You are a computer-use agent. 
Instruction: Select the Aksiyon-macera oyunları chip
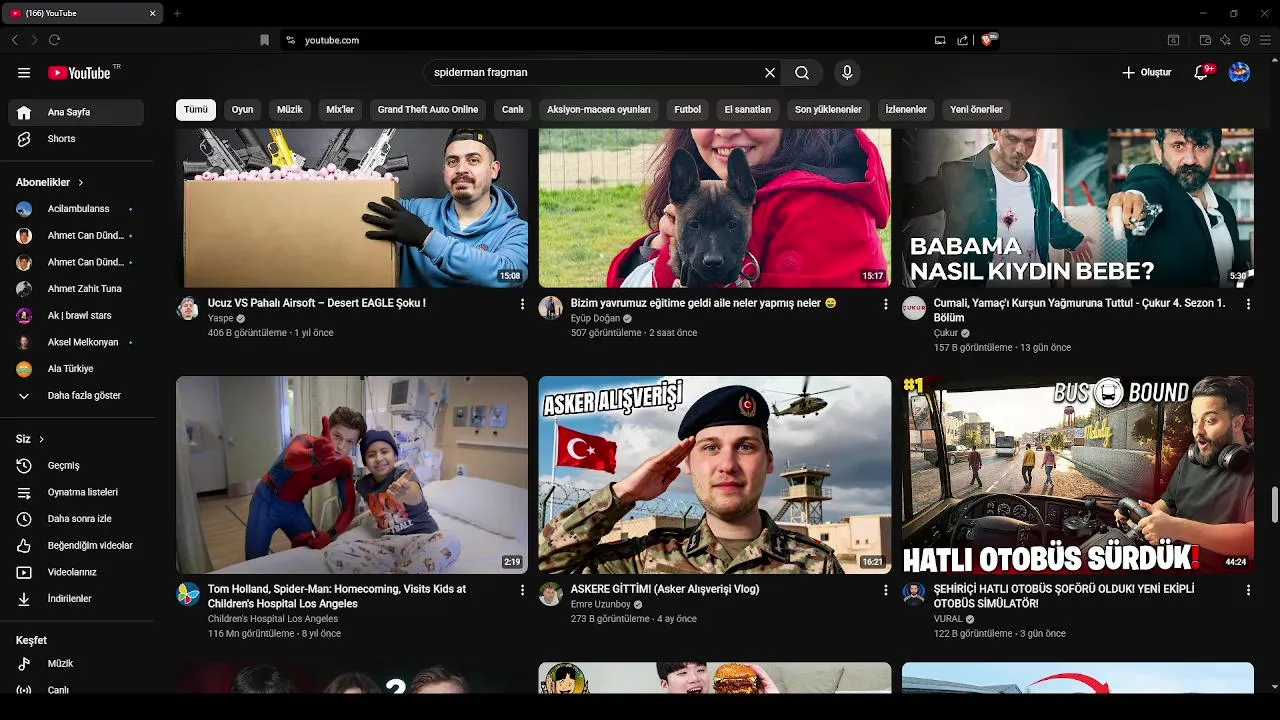click(x=599, y=110)
